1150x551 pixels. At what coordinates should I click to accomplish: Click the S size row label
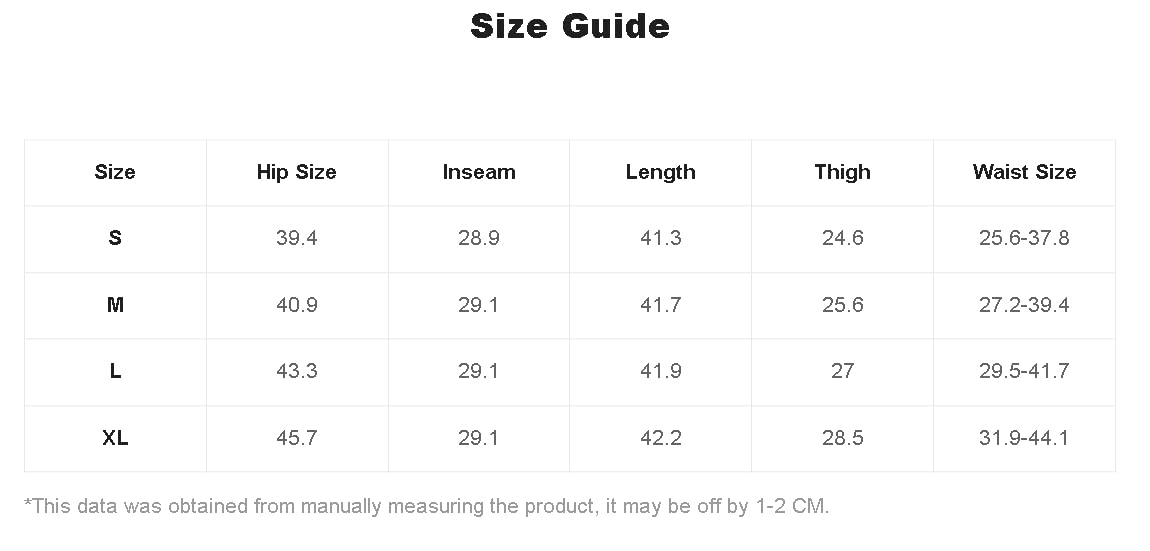coord(115,238)
